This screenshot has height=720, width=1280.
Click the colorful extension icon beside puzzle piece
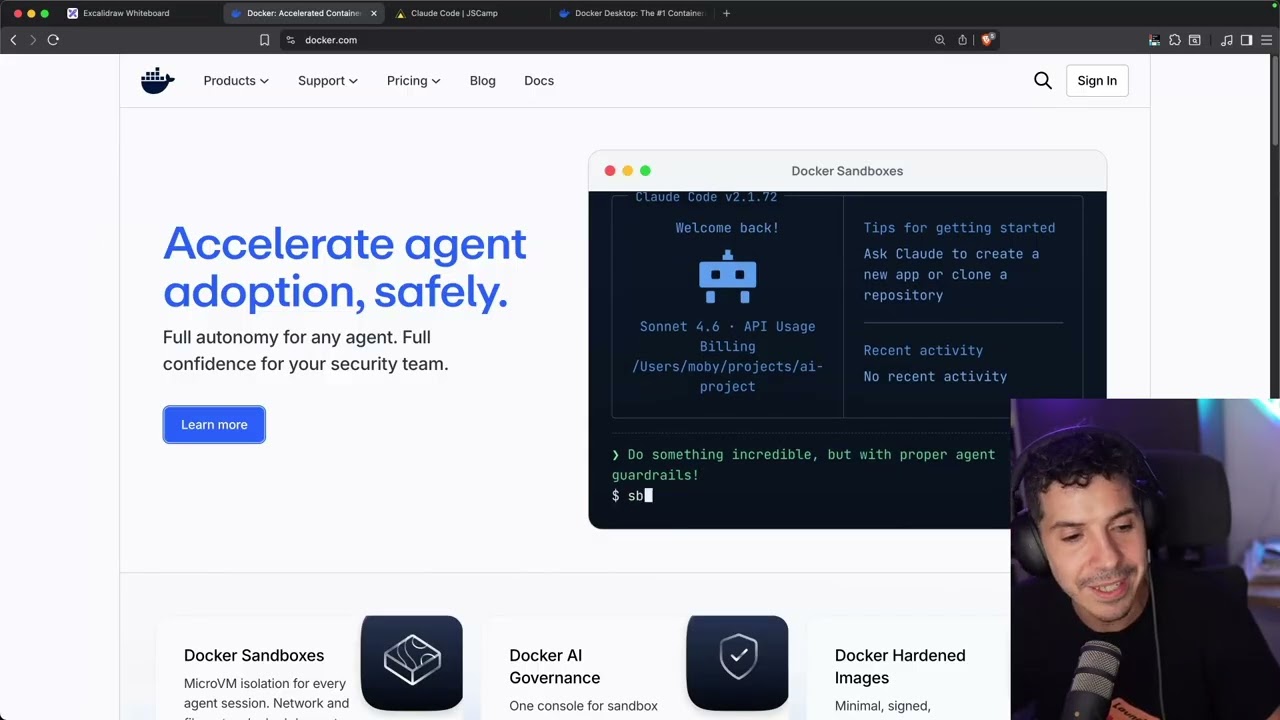[x=1155, y=40]
